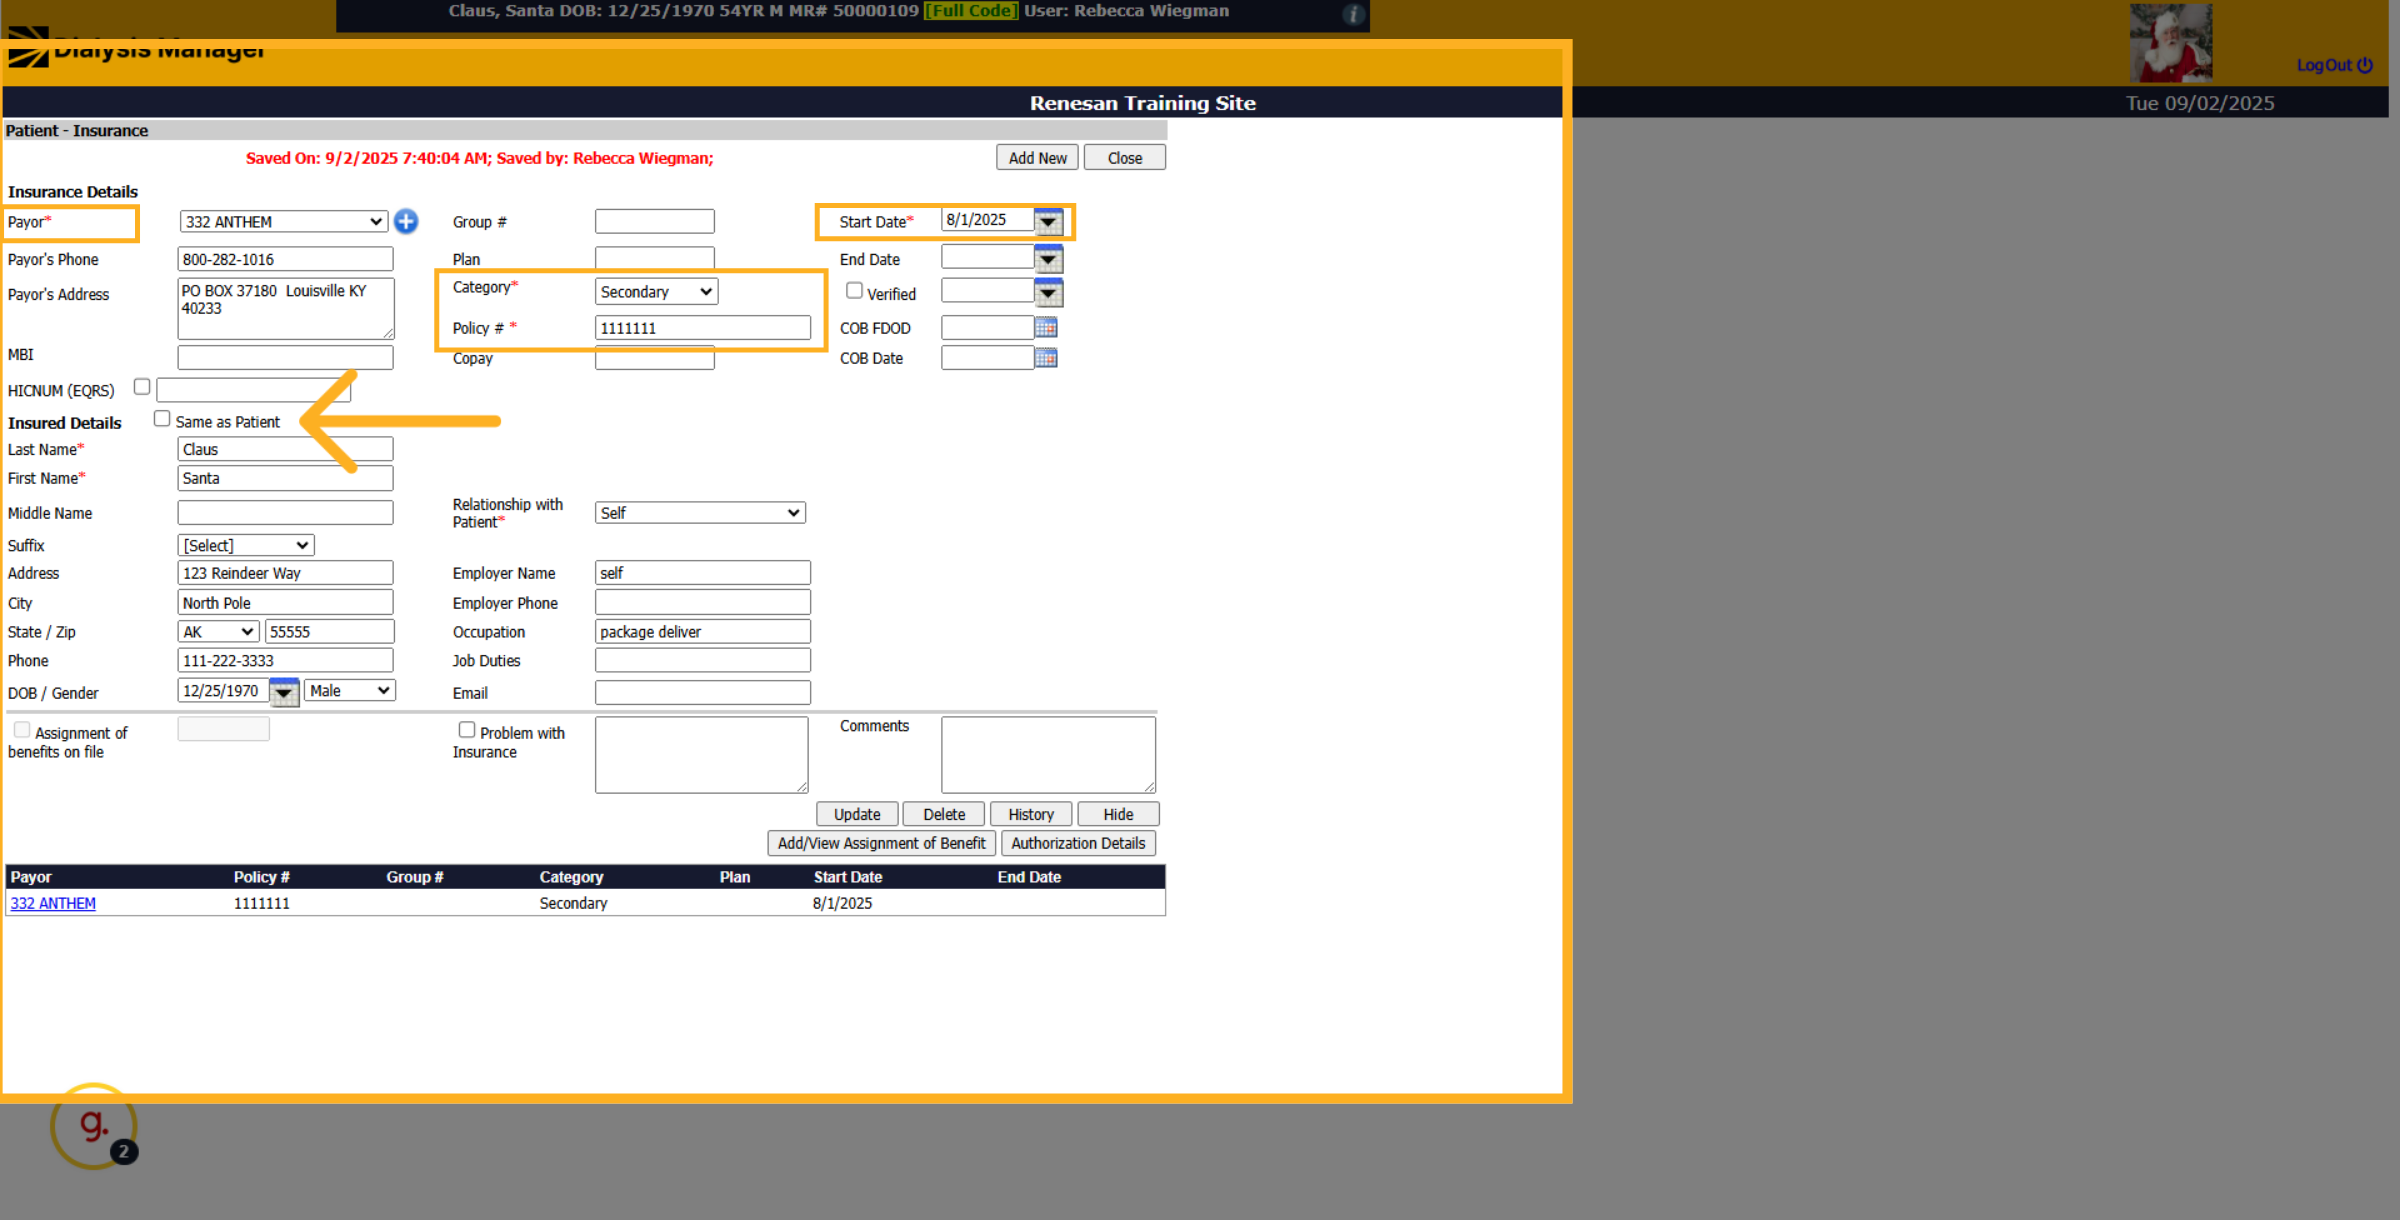Open the Category dropdown set to Secondary
The height and width of the screenshot is (1220, 2400).
pos(656,291)
